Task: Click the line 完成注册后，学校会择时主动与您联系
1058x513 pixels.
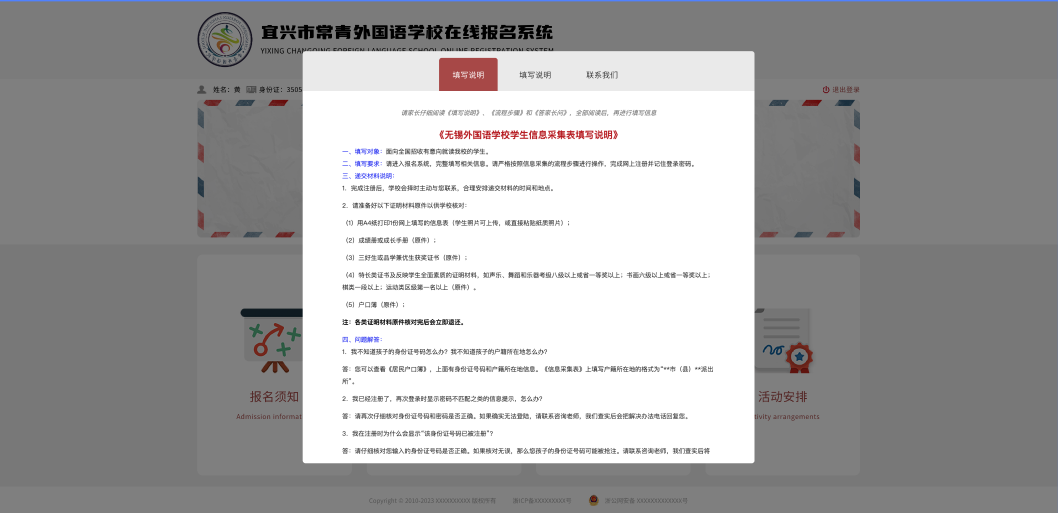Action: click(x=448, y=188)
